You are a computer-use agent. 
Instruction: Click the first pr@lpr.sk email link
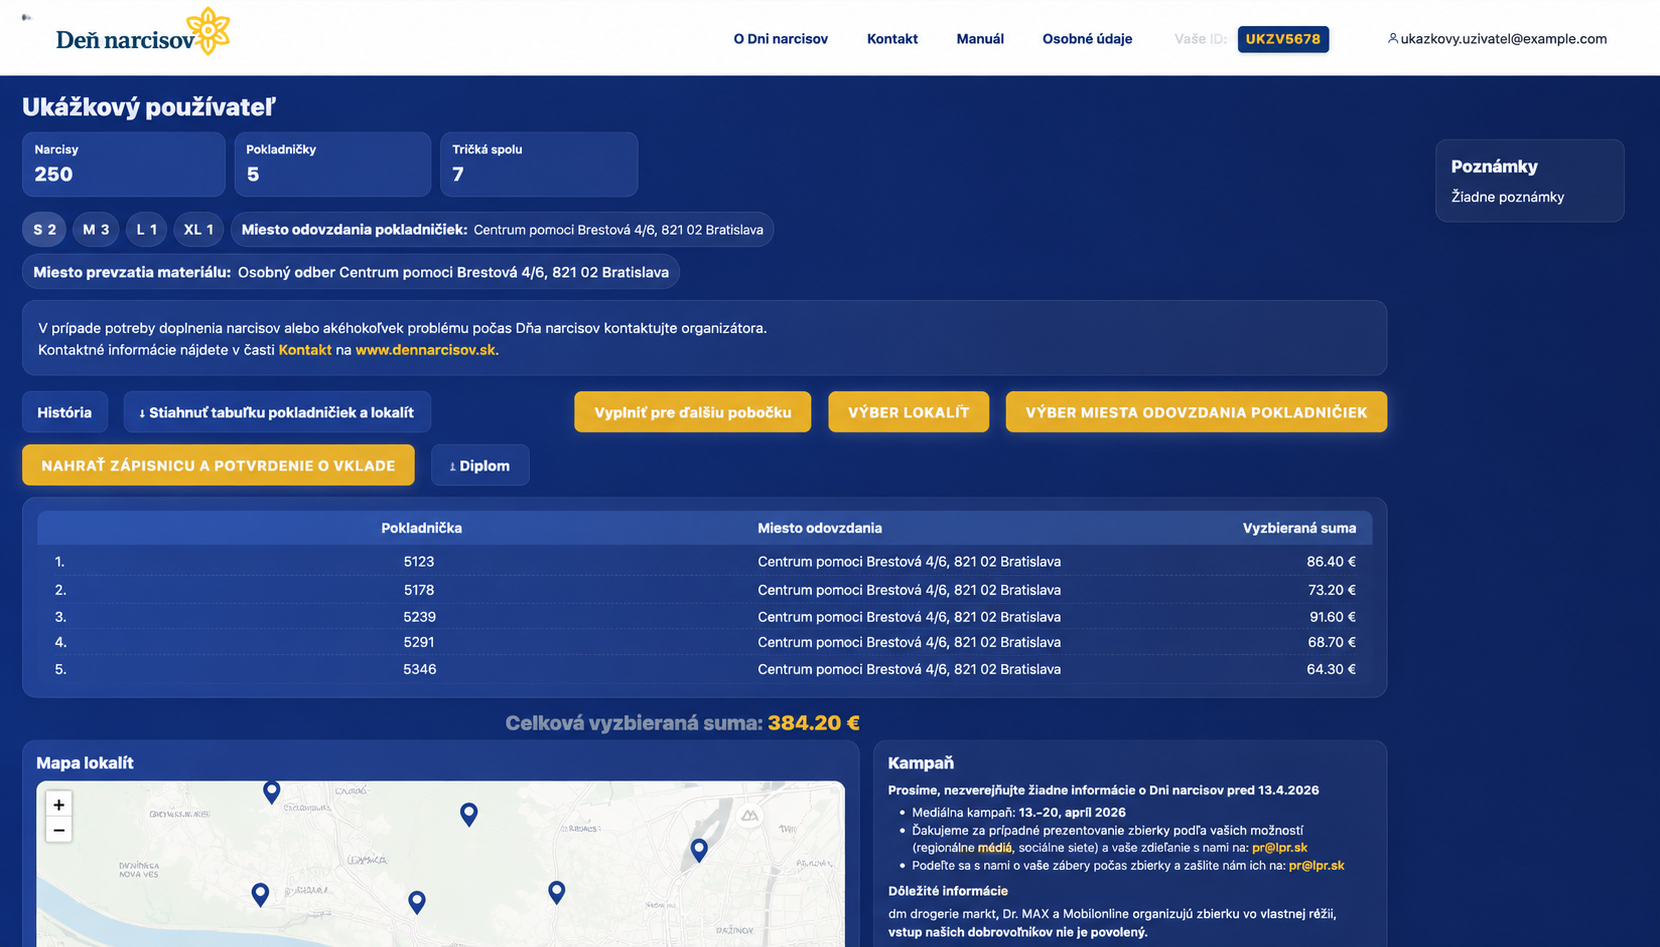point(1279,848)
